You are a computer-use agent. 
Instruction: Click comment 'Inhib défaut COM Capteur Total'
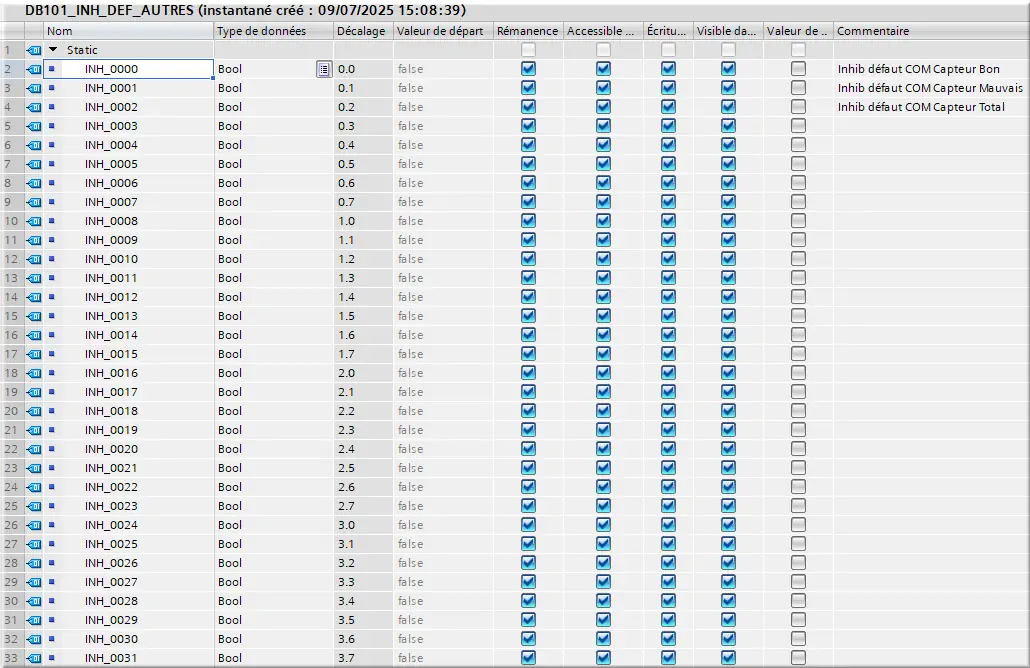pos(921,107)
